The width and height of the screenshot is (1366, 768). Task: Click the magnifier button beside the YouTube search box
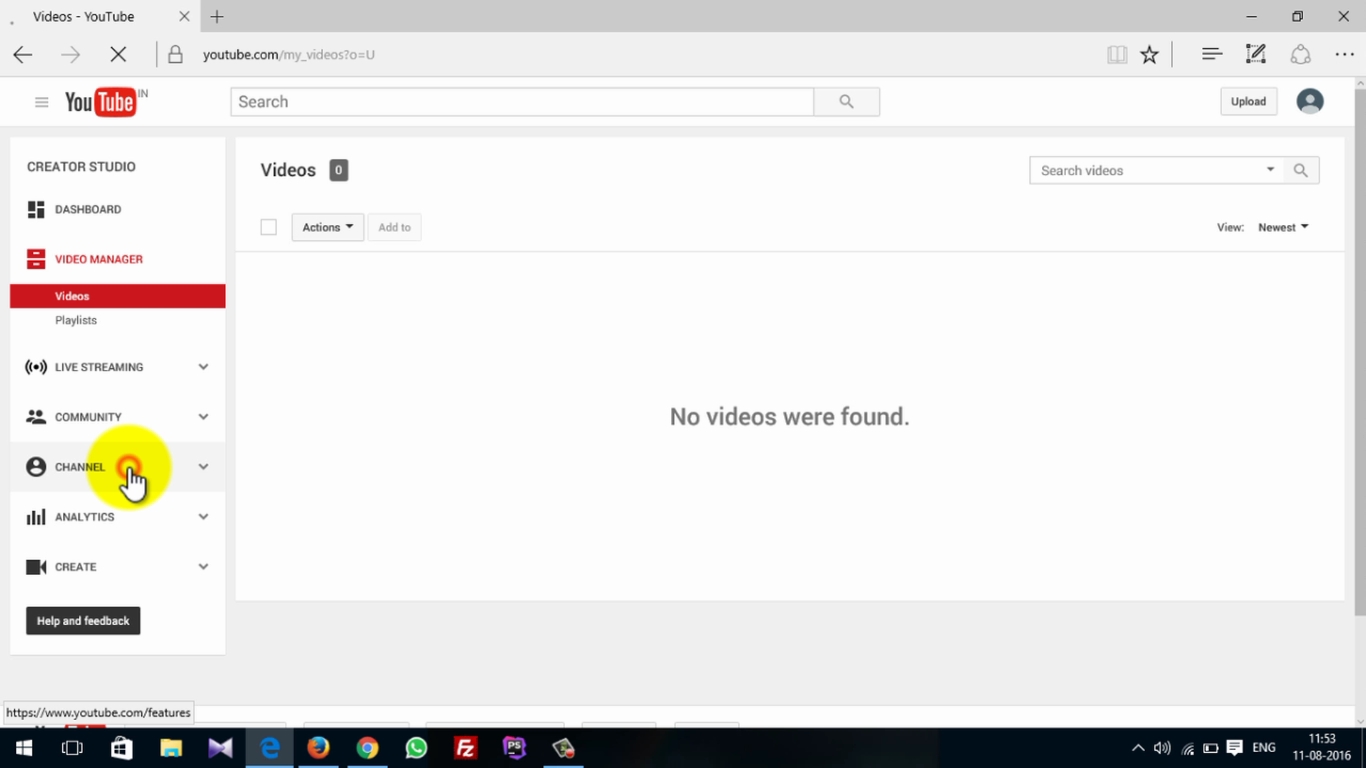[847, 101]
